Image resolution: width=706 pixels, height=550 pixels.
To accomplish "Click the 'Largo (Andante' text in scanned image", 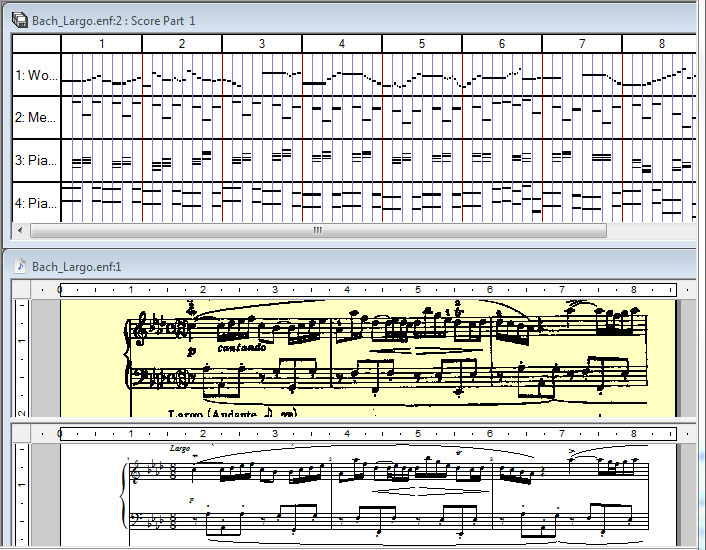I will [212, 414].
